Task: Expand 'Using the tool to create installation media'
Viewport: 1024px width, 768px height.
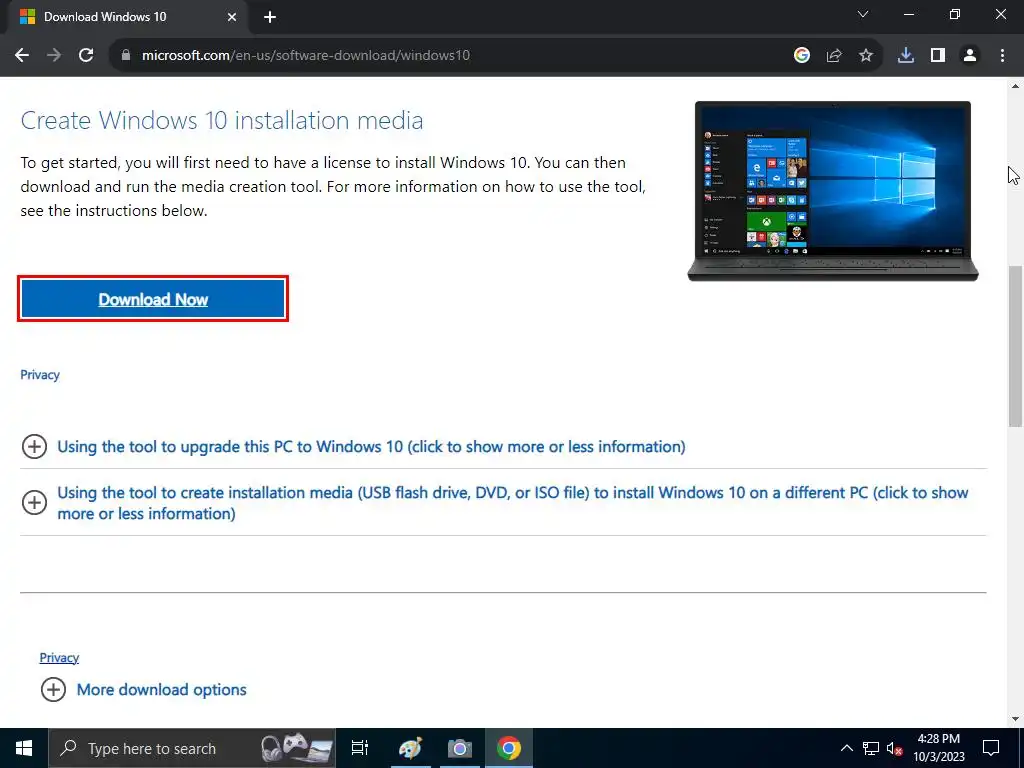Action: point(496,503)
